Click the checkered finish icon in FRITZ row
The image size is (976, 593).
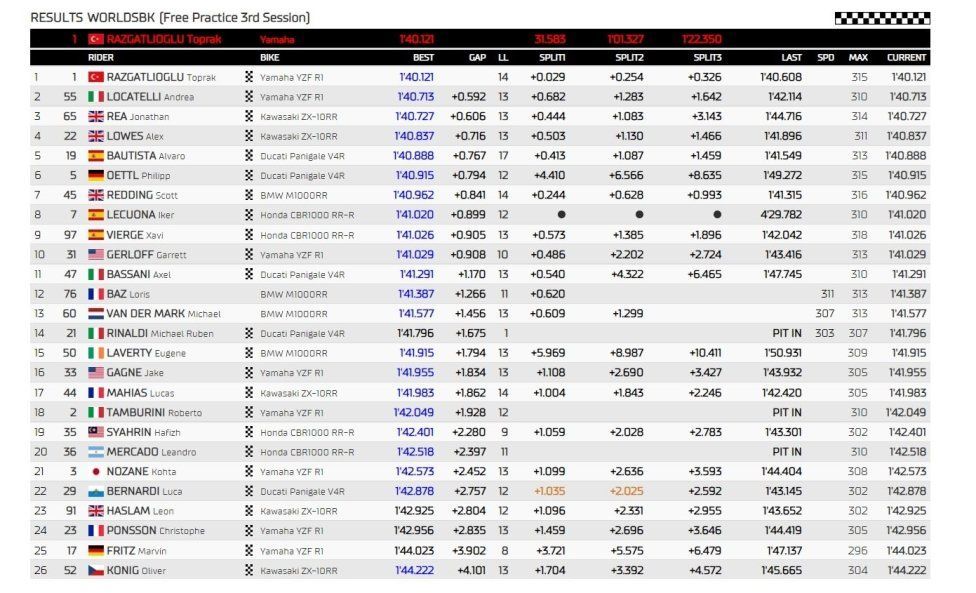tap(249, 551)
